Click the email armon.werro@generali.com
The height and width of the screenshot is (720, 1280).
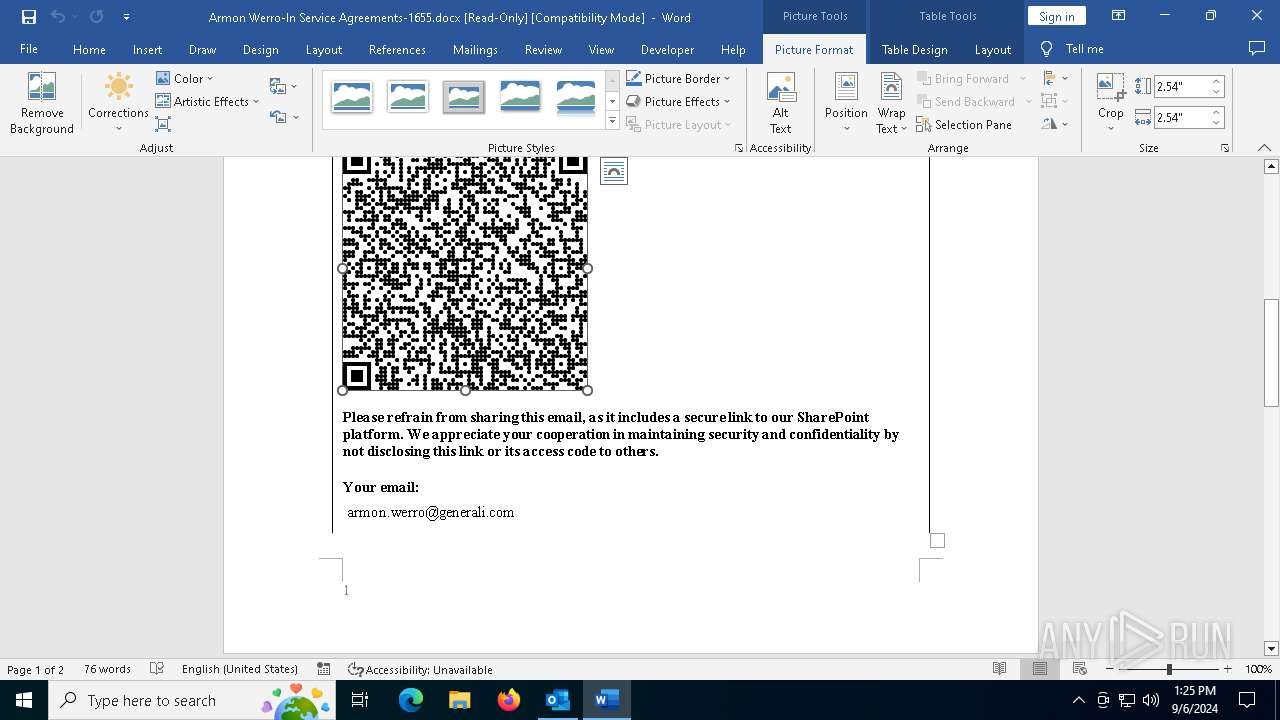pos(431,512)
